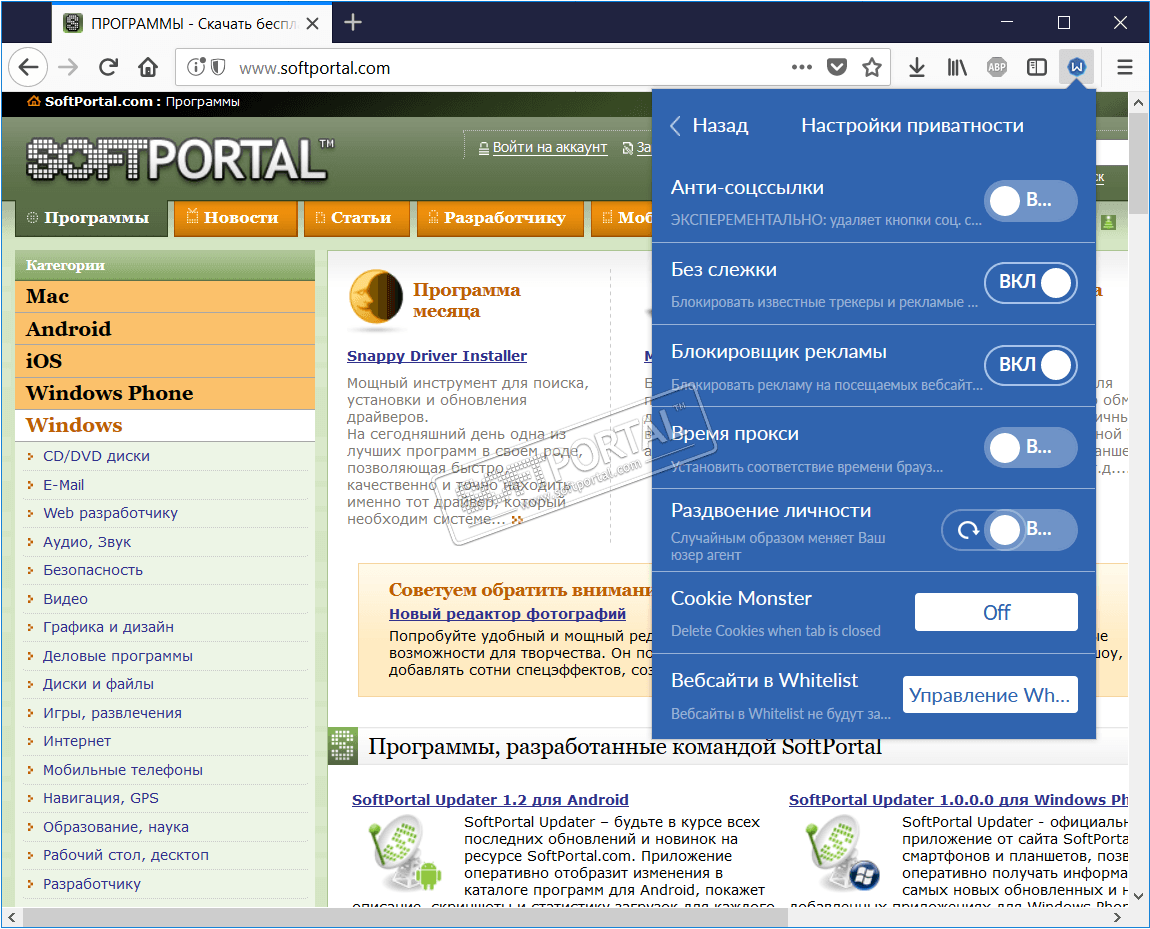The height and width of the screenshot is (929, 1150).
Task: Open SoftPortal Updater 1.2 для Android link
Action: (490, 800)
